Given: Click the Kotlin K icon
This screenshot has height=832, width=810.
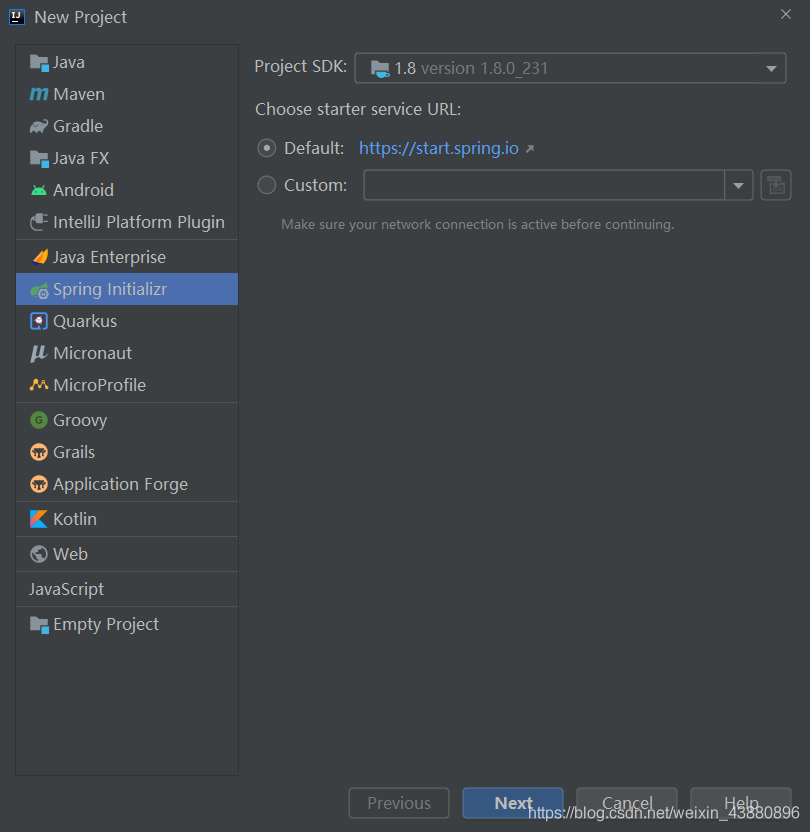Looking at the screenshot, I should (x=39, y=519).
